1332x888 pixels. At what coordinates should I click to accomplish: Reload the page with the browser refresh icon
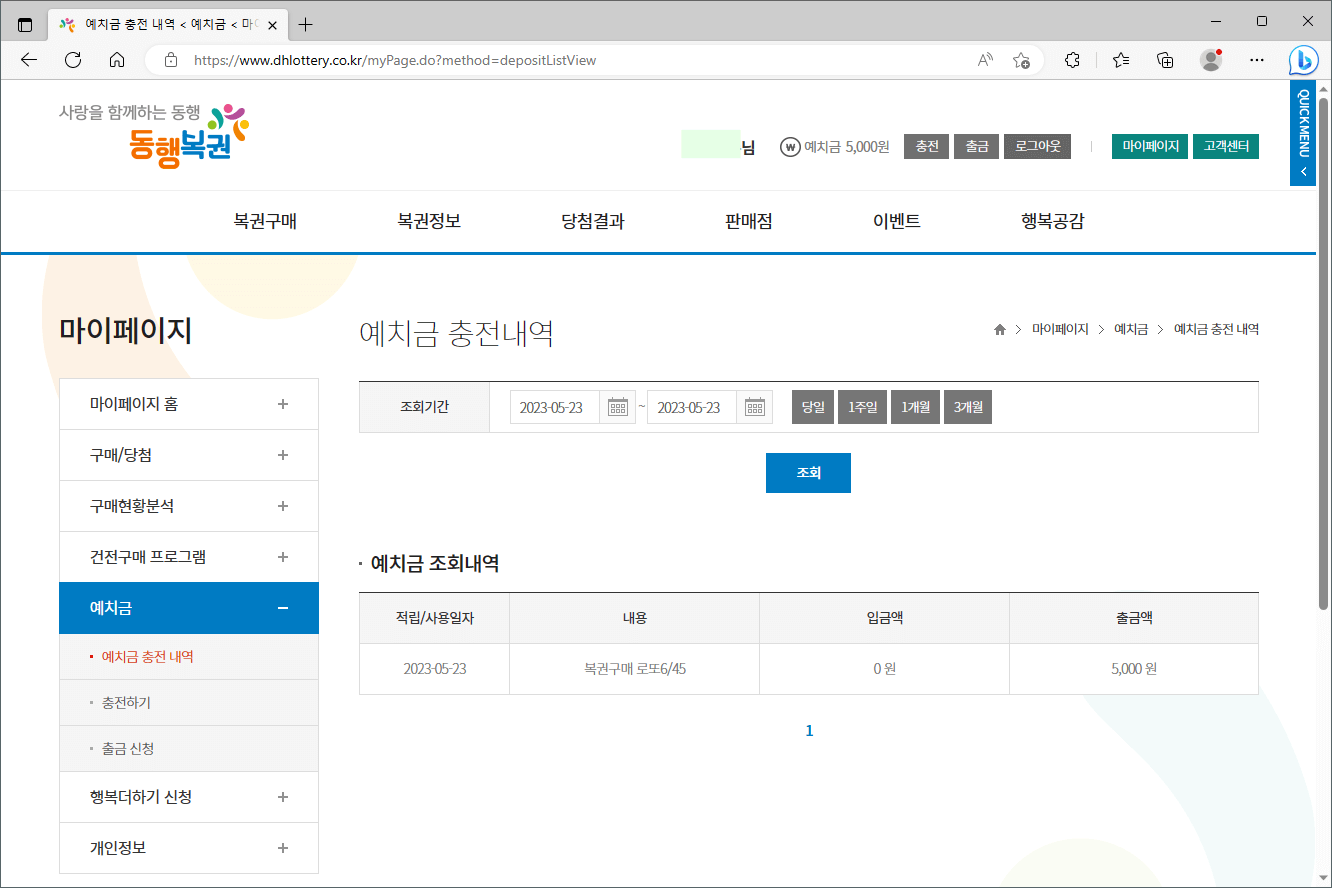(x=72, y=60)
